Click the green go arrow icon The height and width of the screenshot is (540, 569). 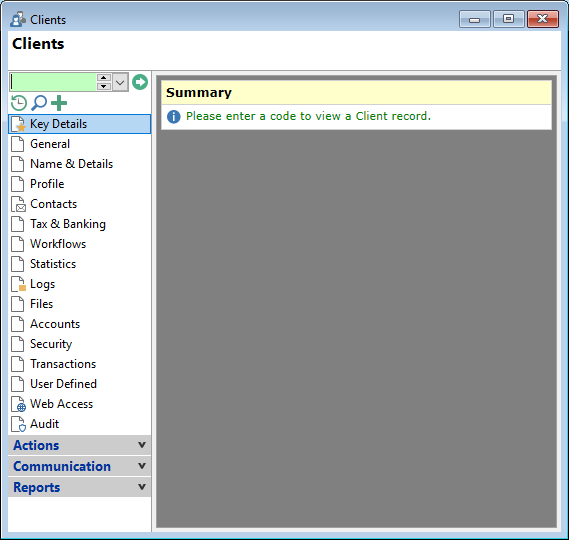[140, 82]
